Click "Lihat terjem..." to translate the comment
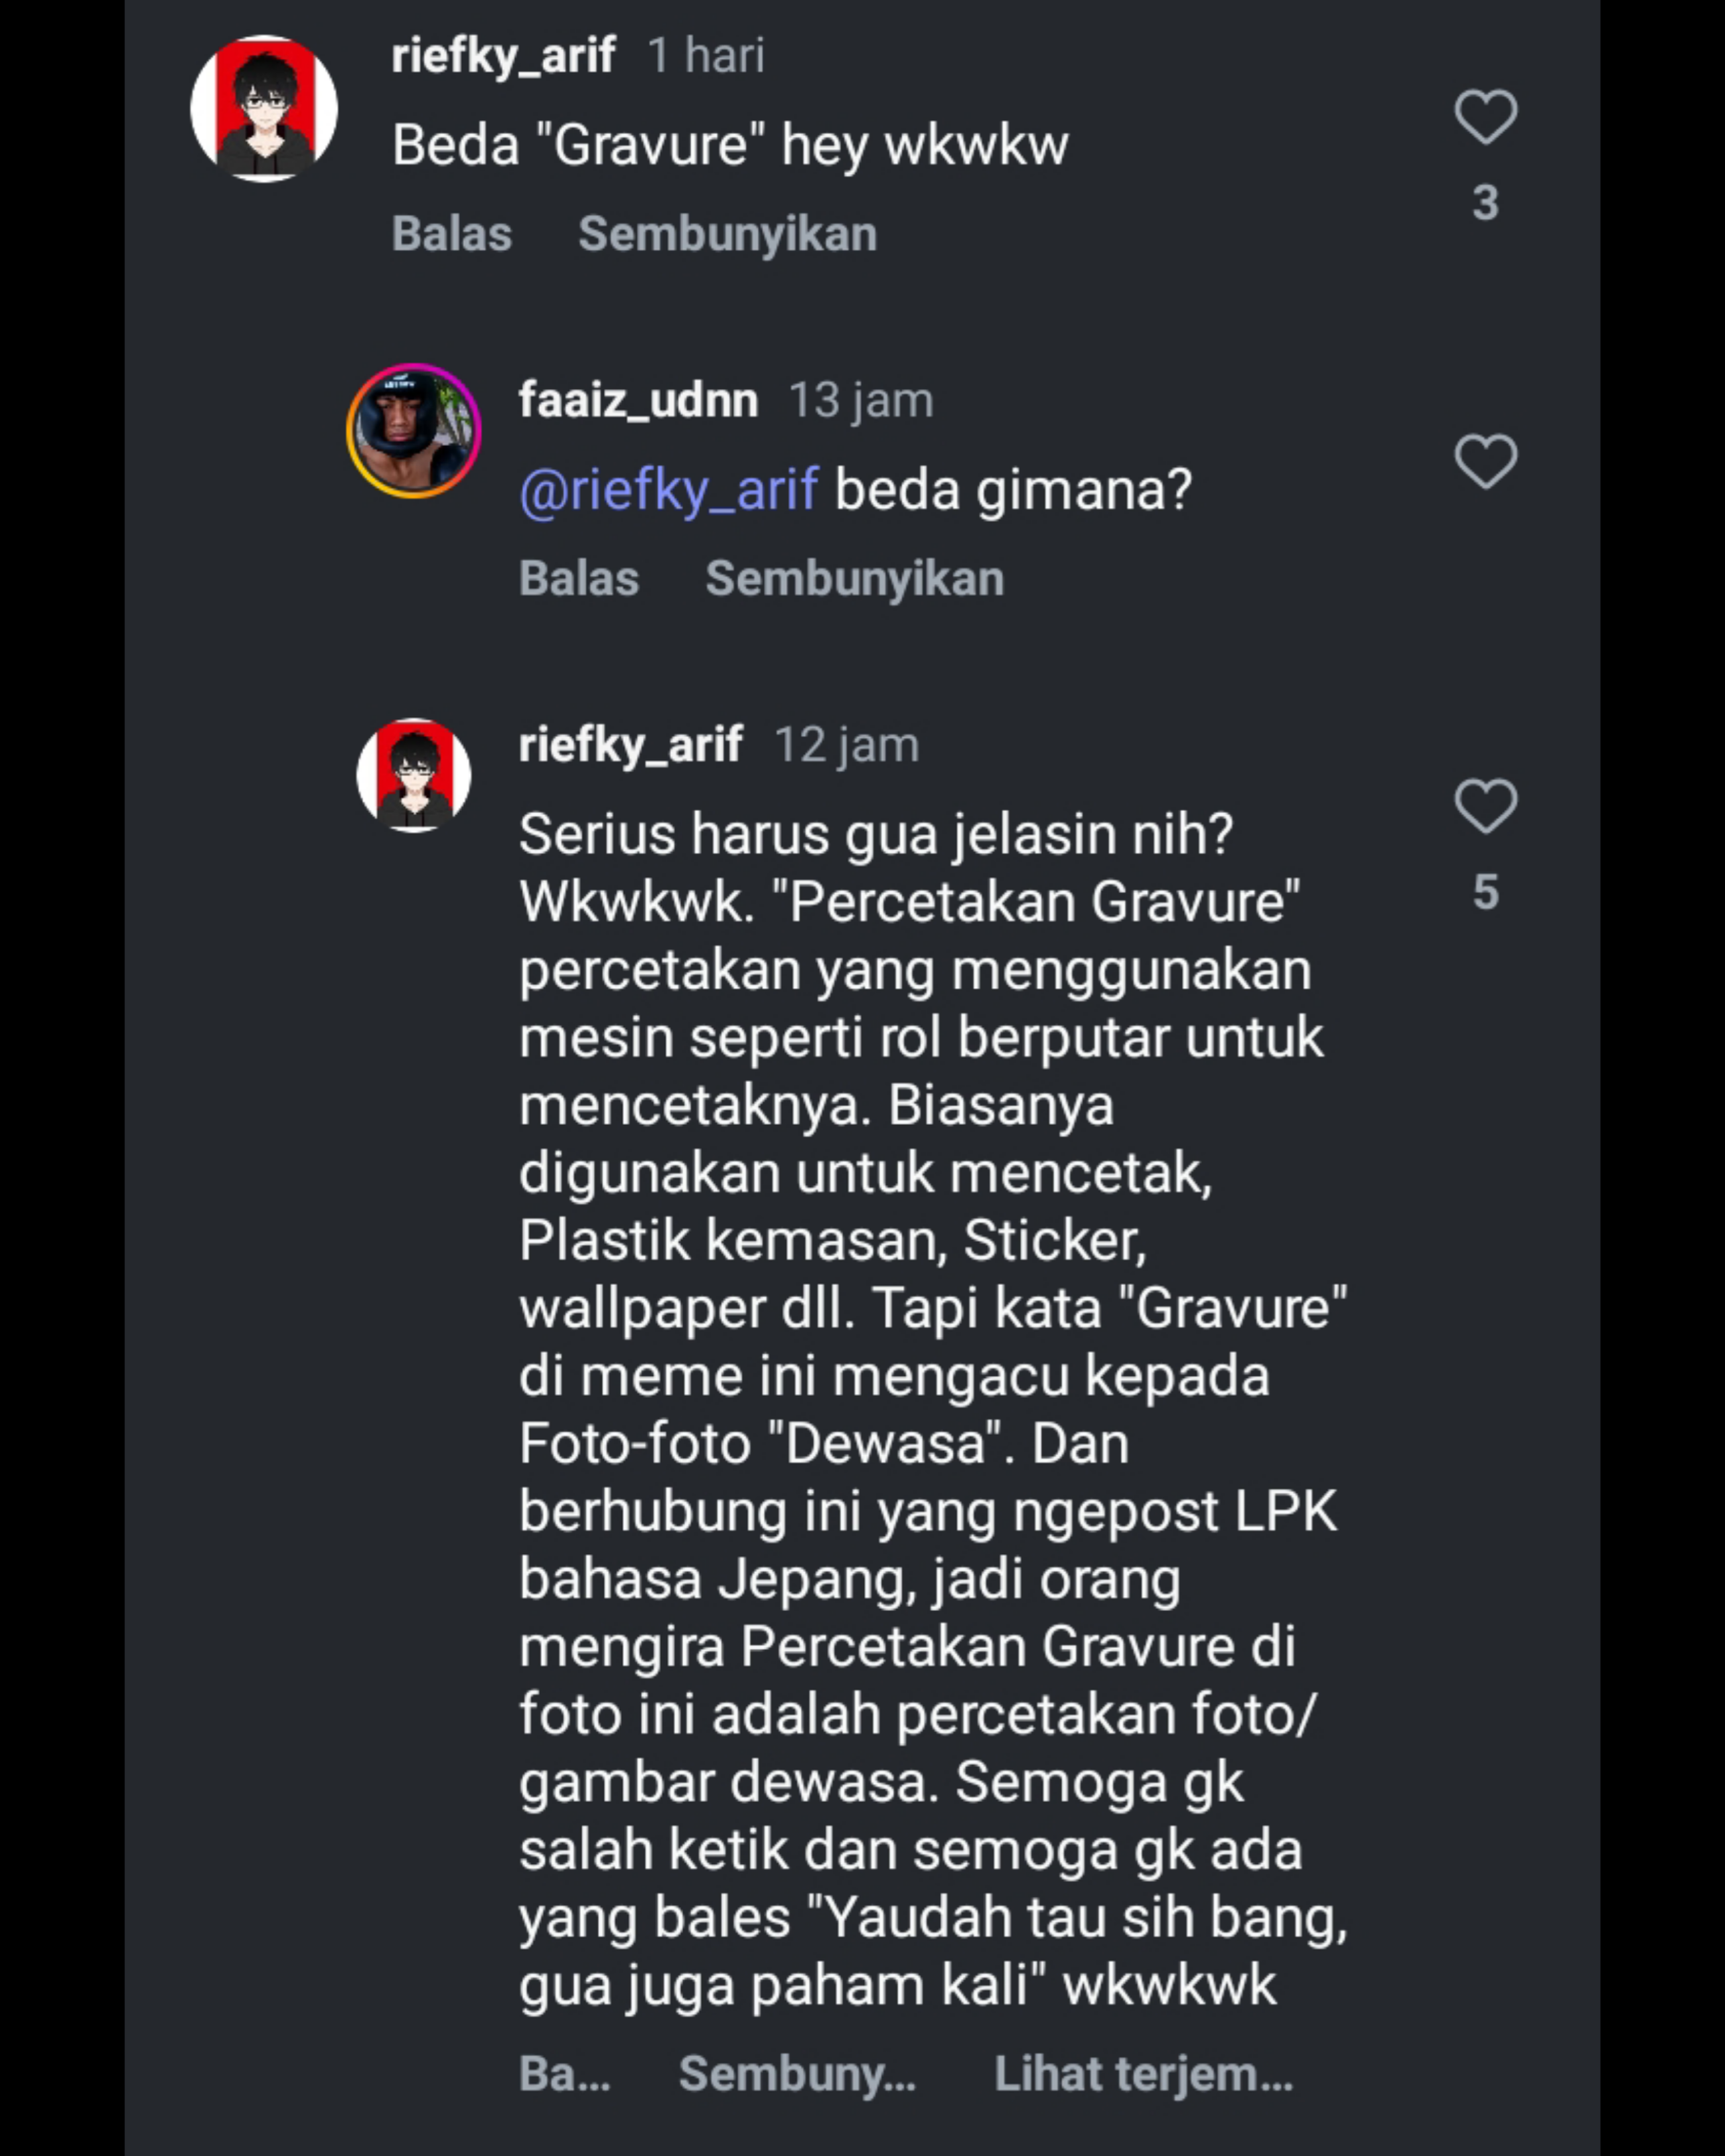Screen dimensions: 1725x2156 pyautogui.click(x=1143, y=2074)
